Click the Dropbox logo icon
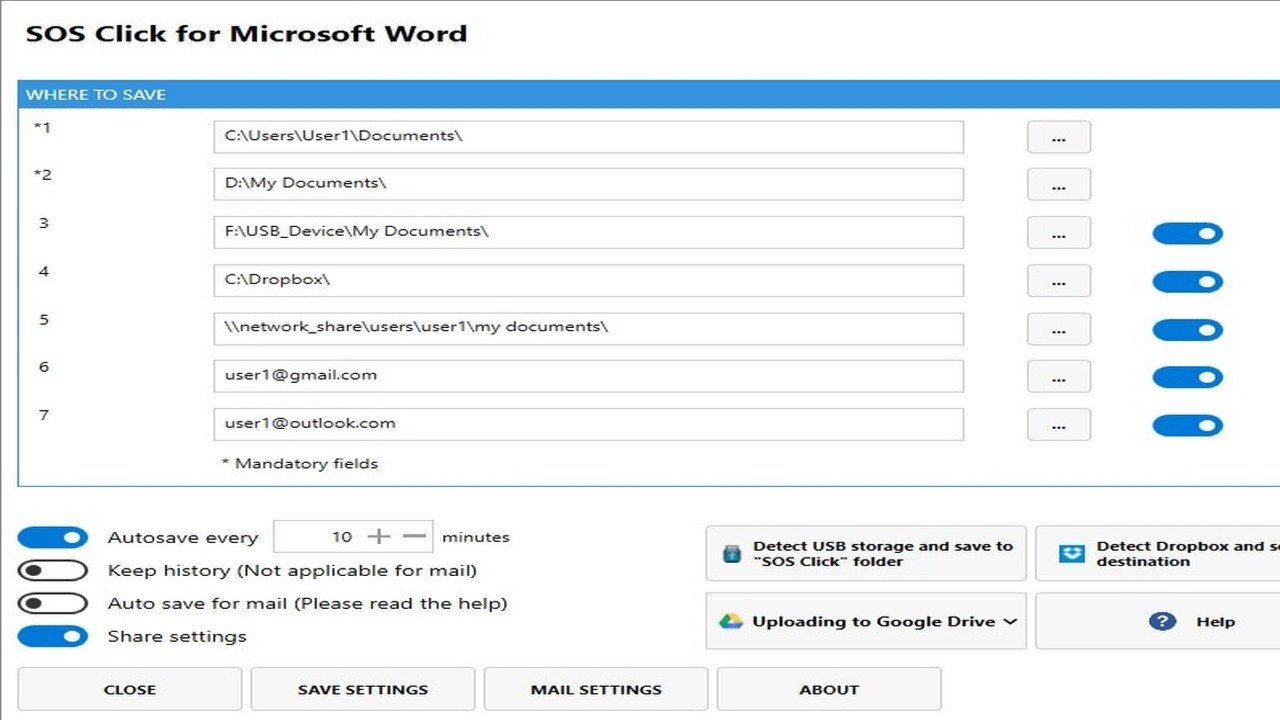The image size is (1280, 720). [x=1071, y=554]
